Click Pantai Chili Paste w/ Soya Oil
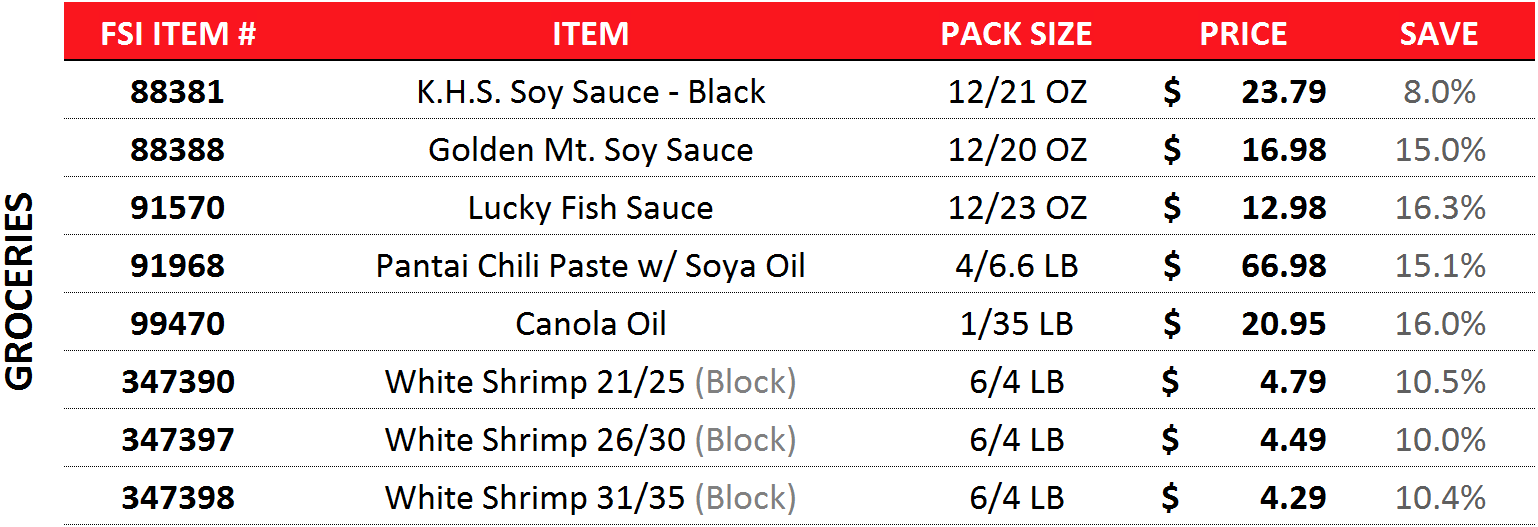Image resolution: width=1538 pixels, height=527 pixels. (590, 266)
